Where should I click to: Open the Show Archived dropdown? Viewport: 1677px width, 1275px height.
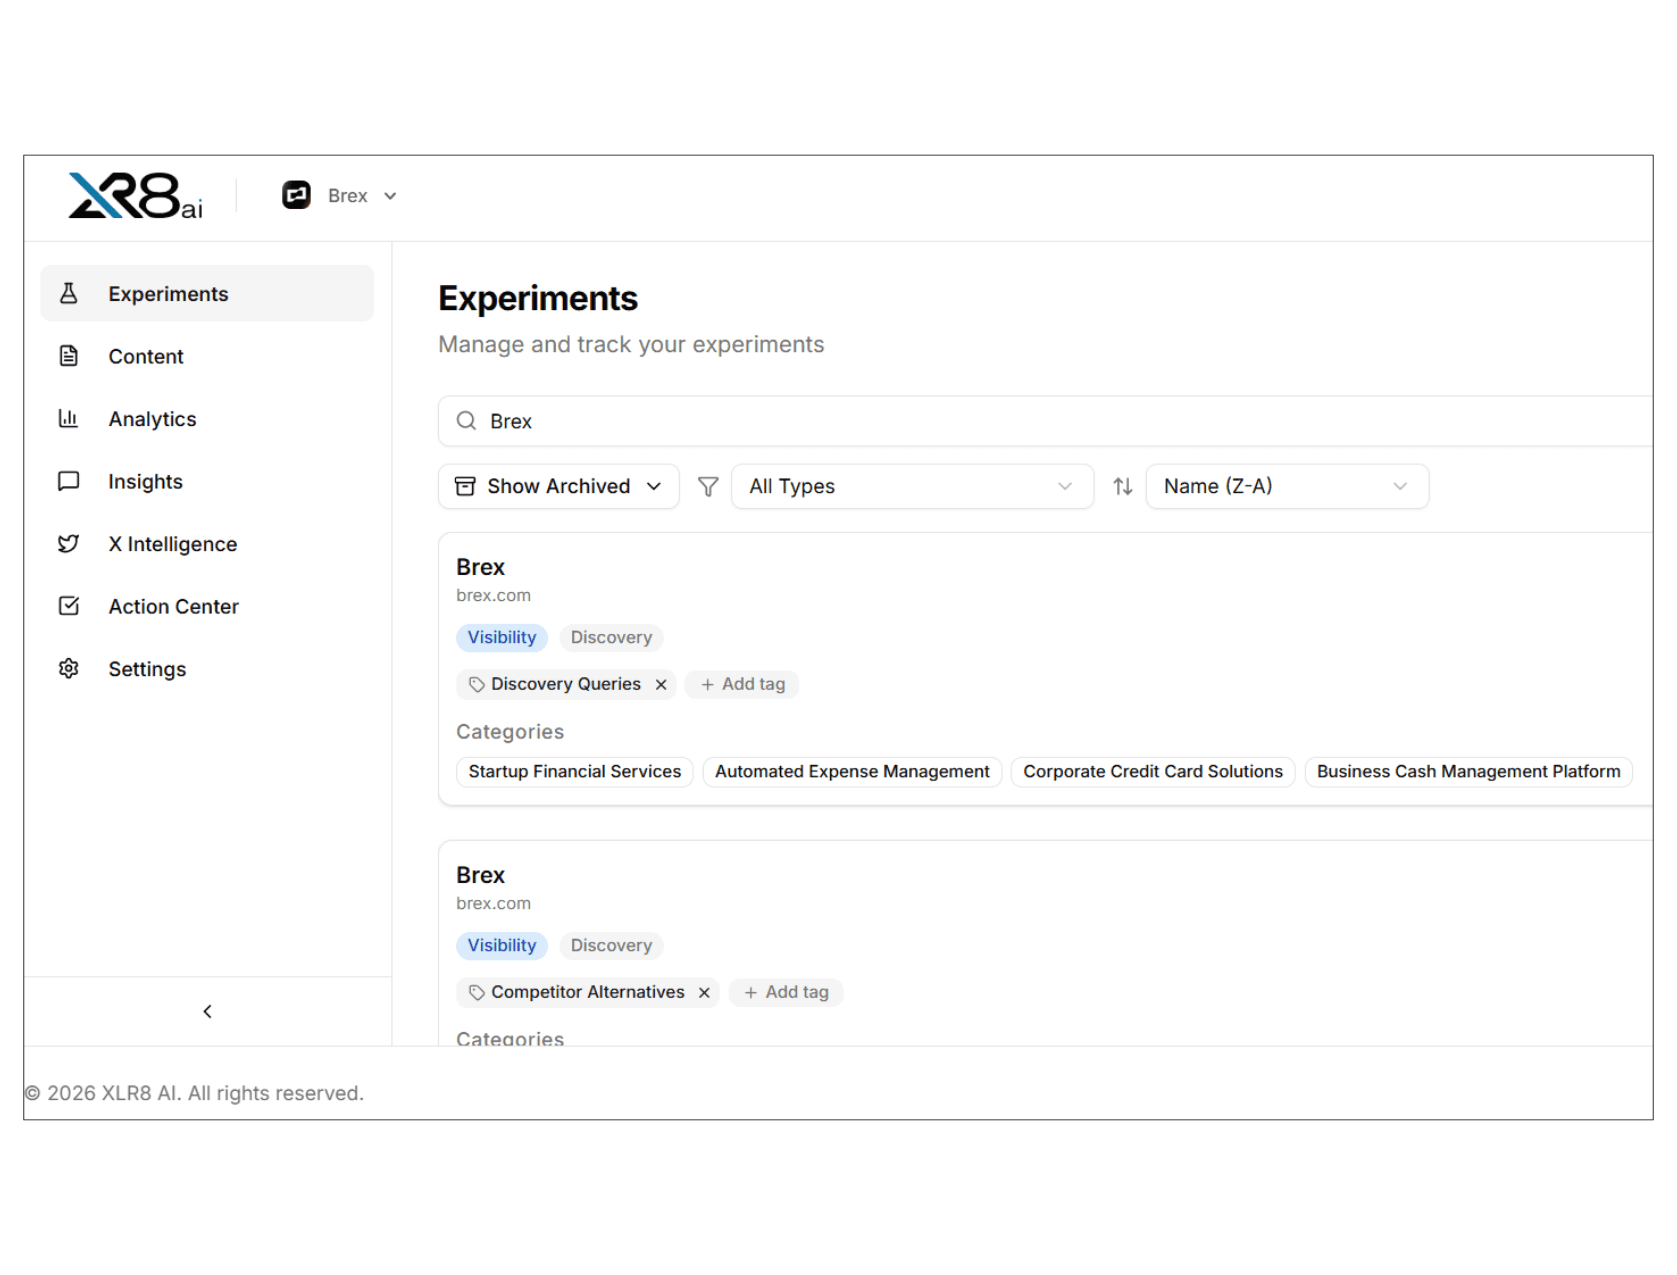coord(558,486)
